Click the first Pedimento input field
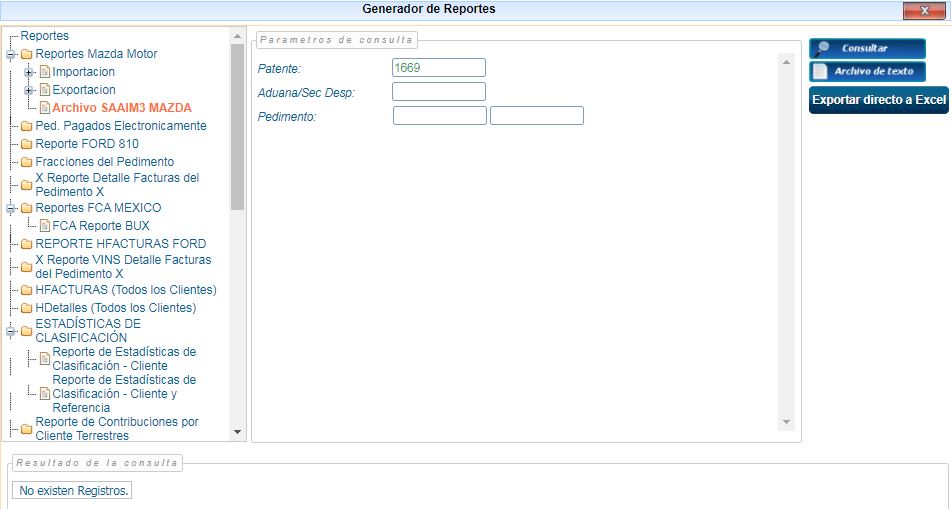 [440, 115]
